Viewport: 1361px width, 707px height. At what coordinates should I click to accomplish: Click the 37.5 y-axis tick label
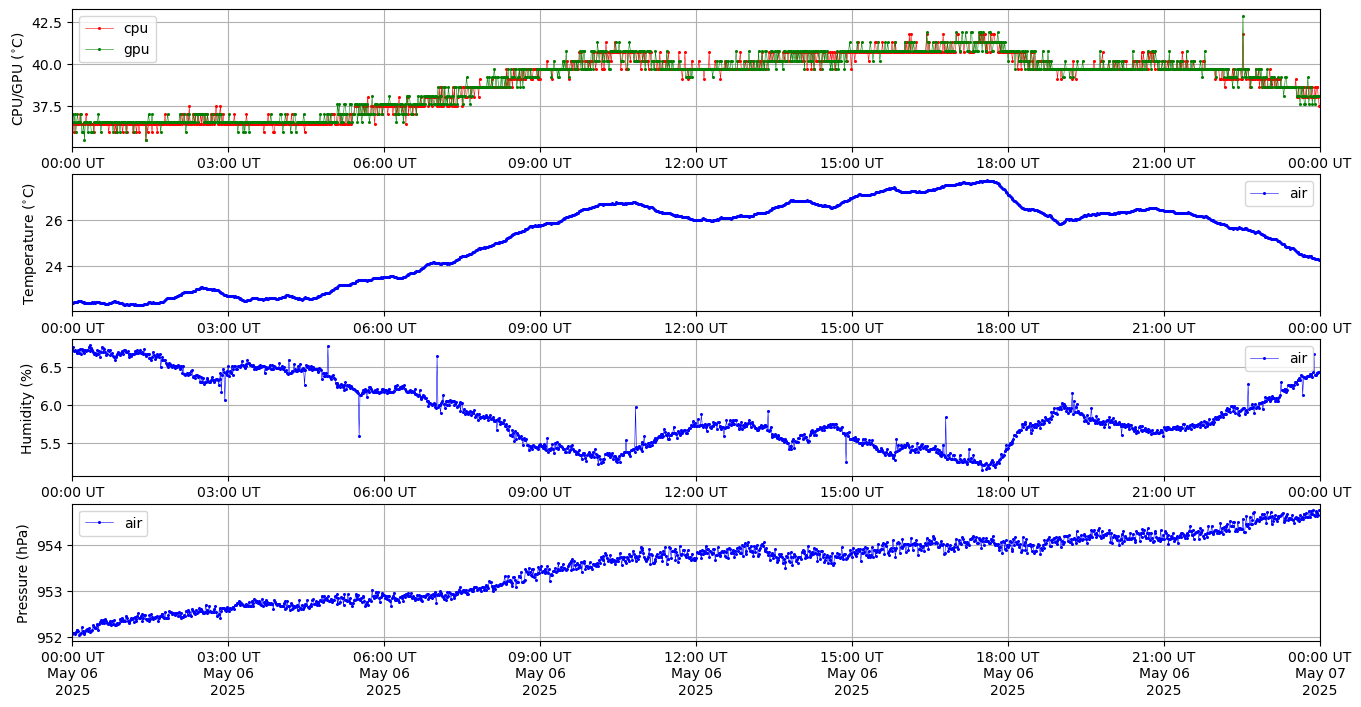tap(48, 106)
